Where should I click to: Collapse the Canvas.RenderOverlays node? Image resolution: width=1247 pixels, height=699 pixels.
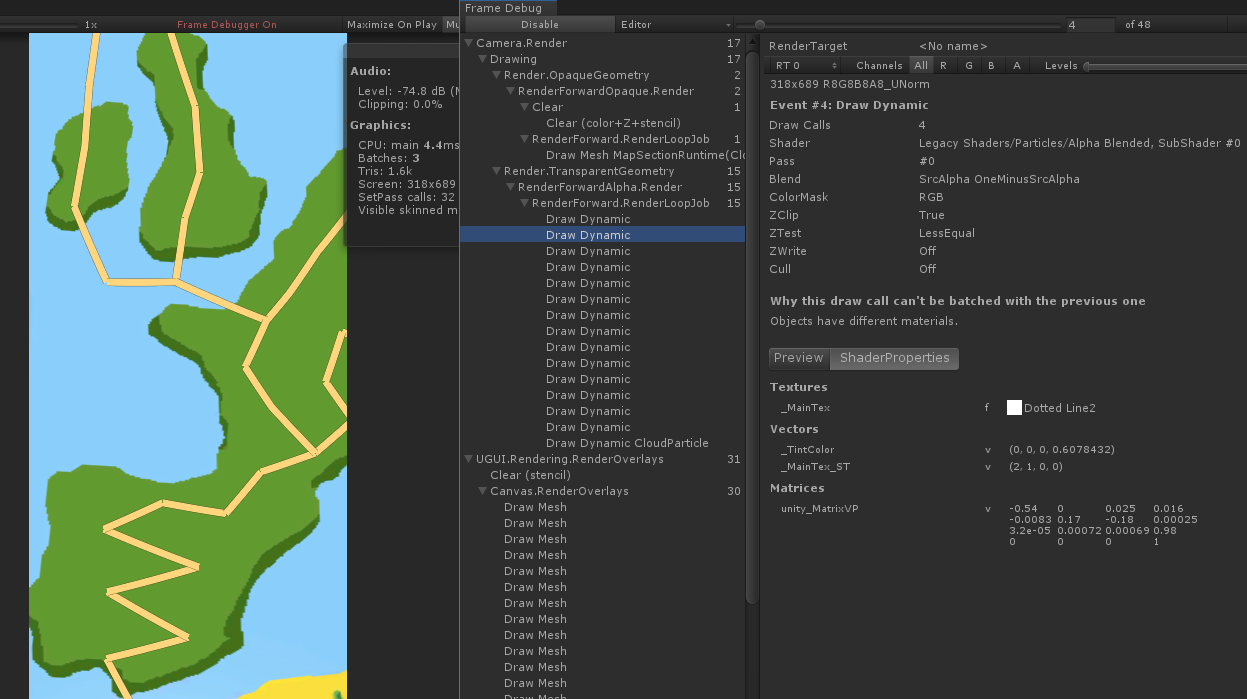pyautogui.click(x=483, y=492)
